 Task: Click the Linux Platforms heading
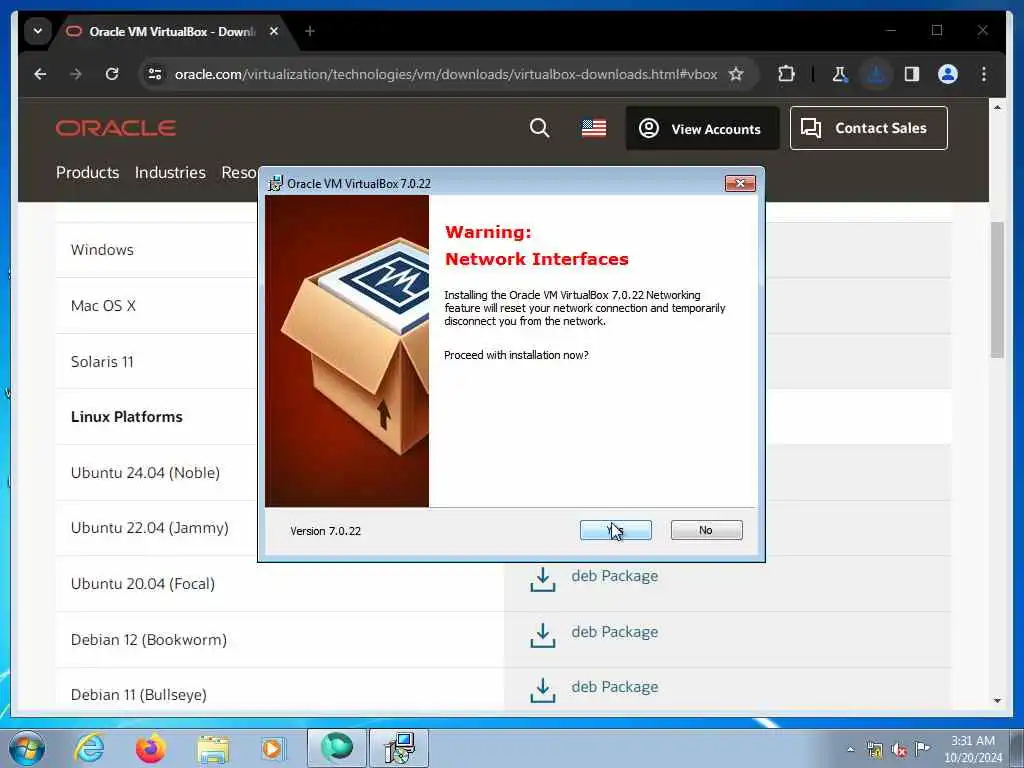127,417
